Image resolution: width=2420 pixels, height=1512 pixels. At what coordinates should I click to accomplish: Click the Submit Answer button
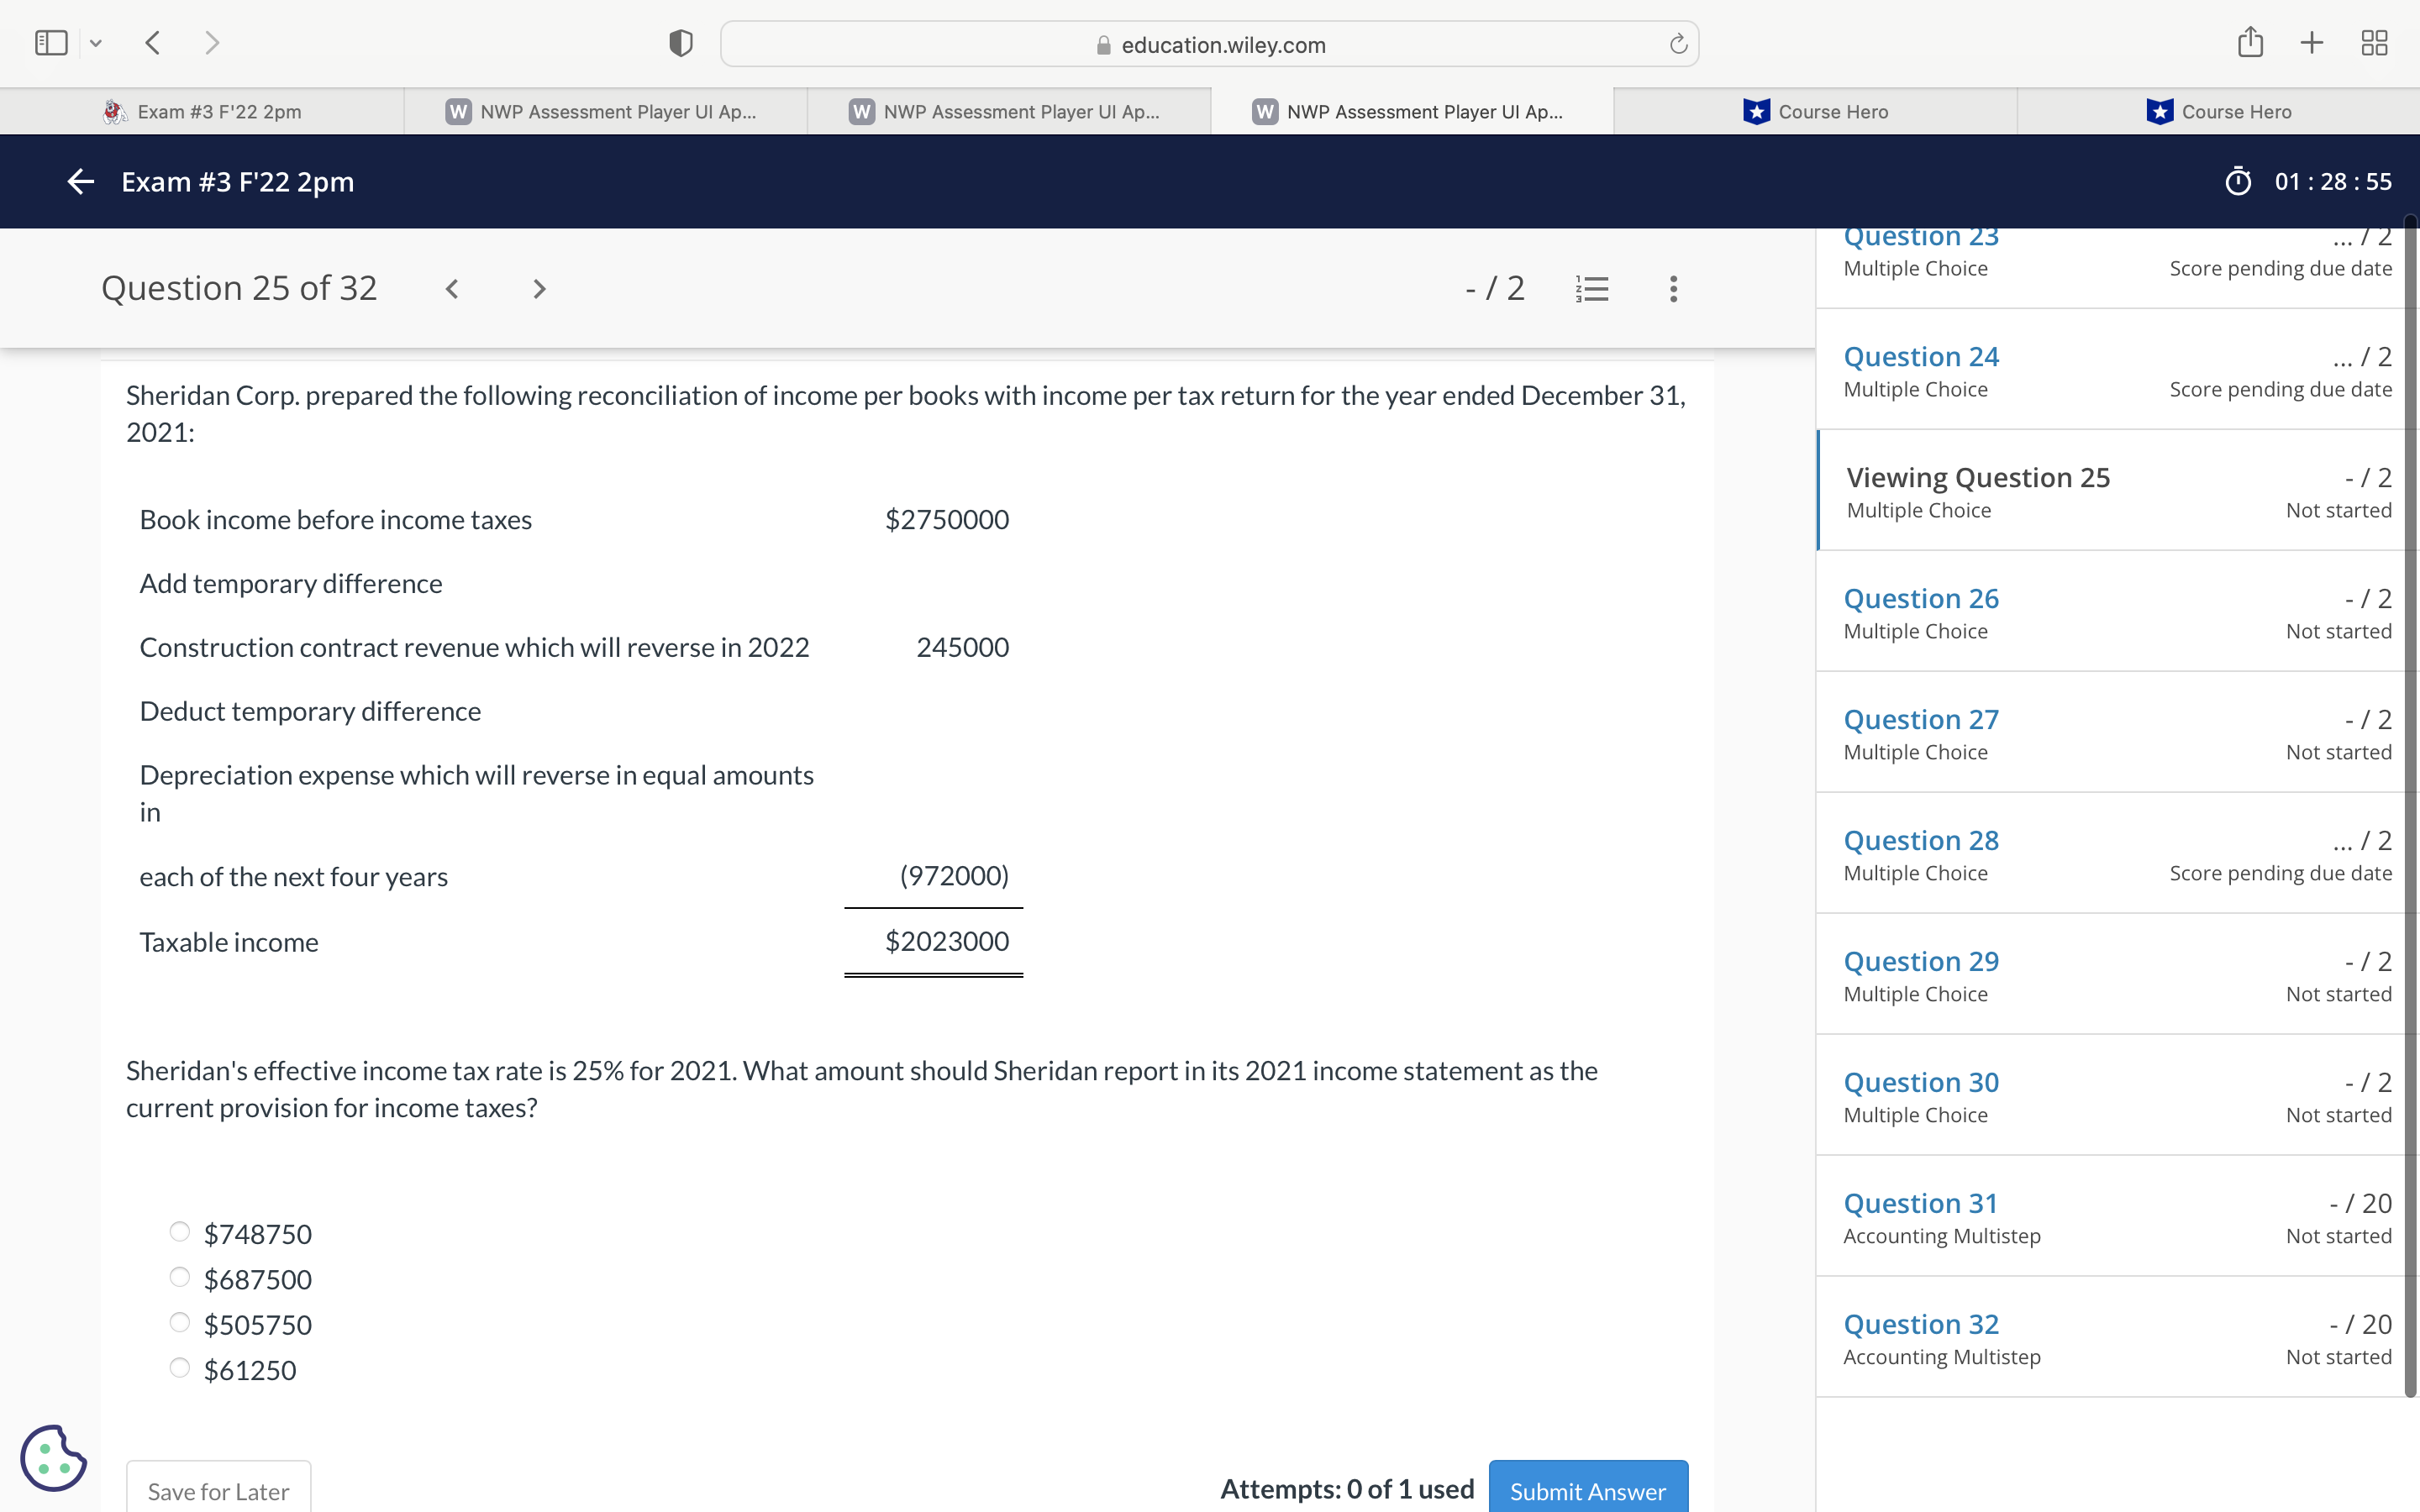coord(1587,1490)
